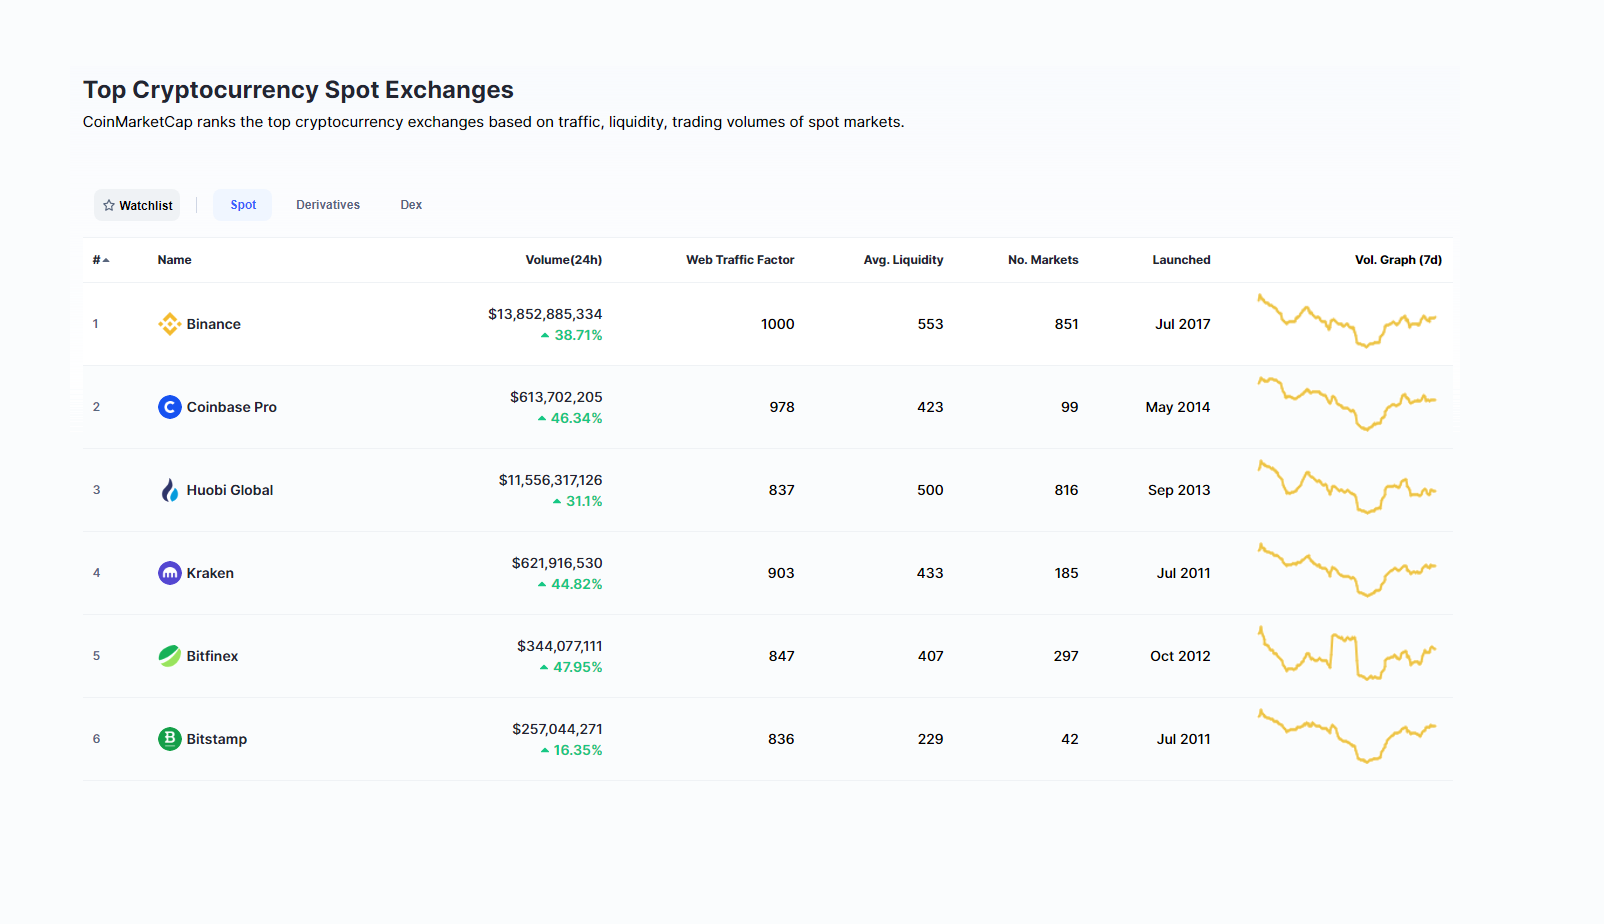Click the Kraken logo icon

[170, 573]
